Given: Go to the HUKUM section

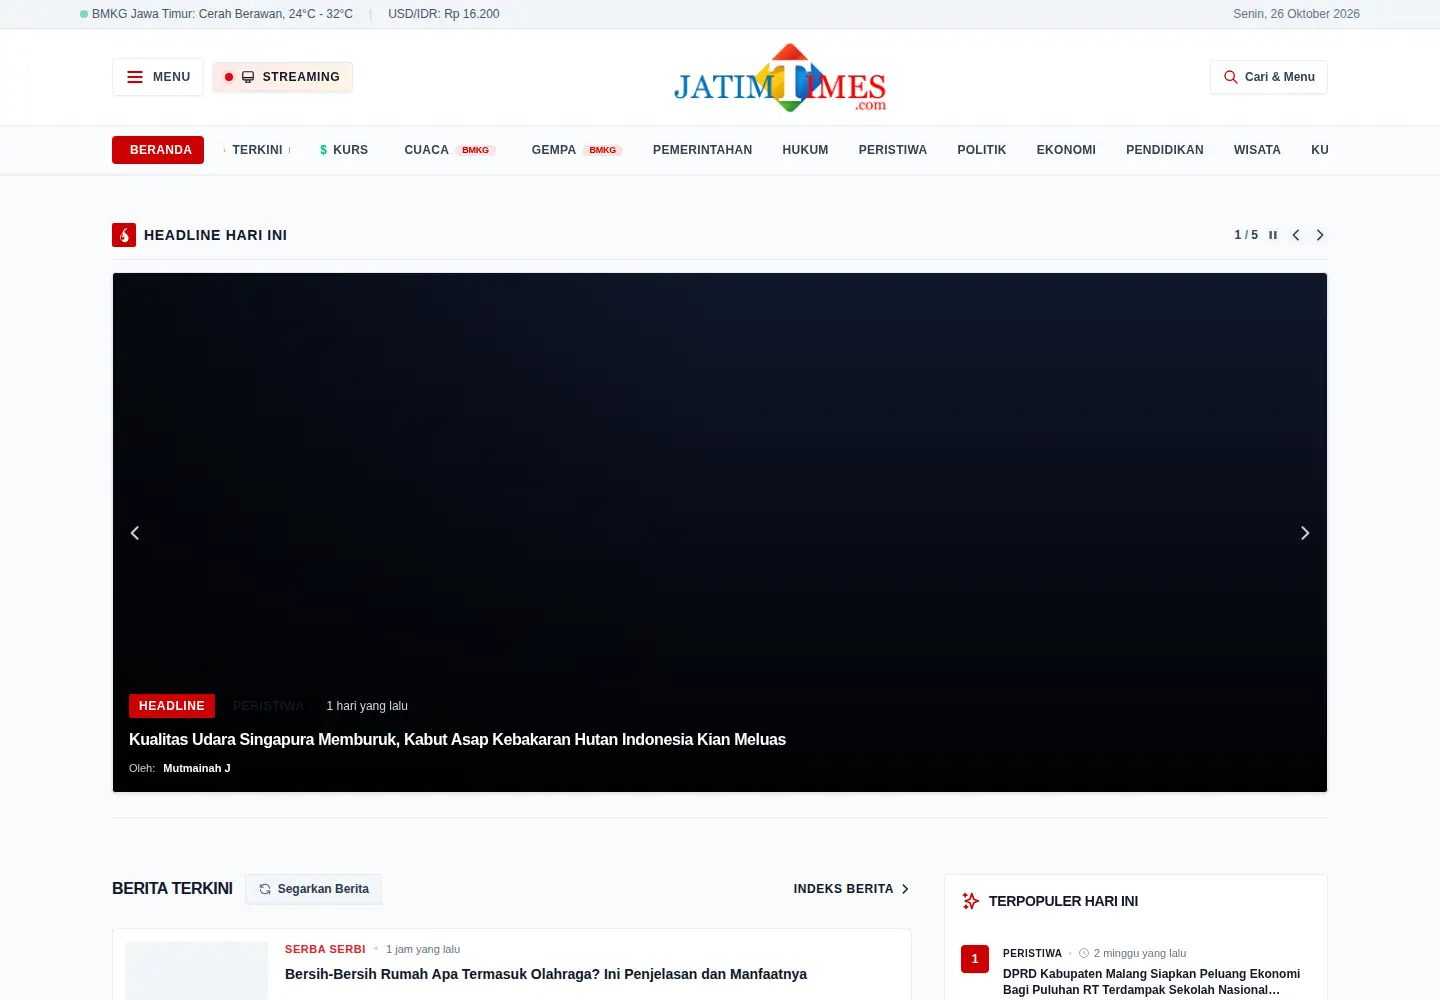Looking at the screenshot, I should (x=805, y=150).
